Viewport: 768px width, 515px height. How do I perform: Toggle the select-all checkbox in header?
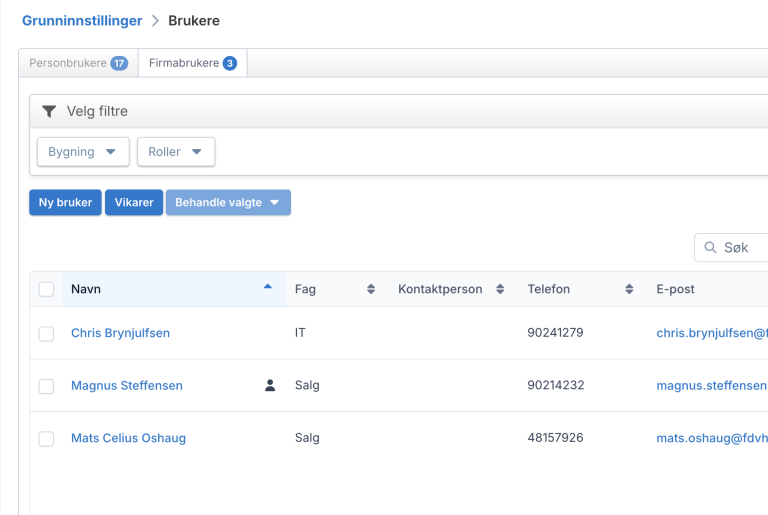47,289
